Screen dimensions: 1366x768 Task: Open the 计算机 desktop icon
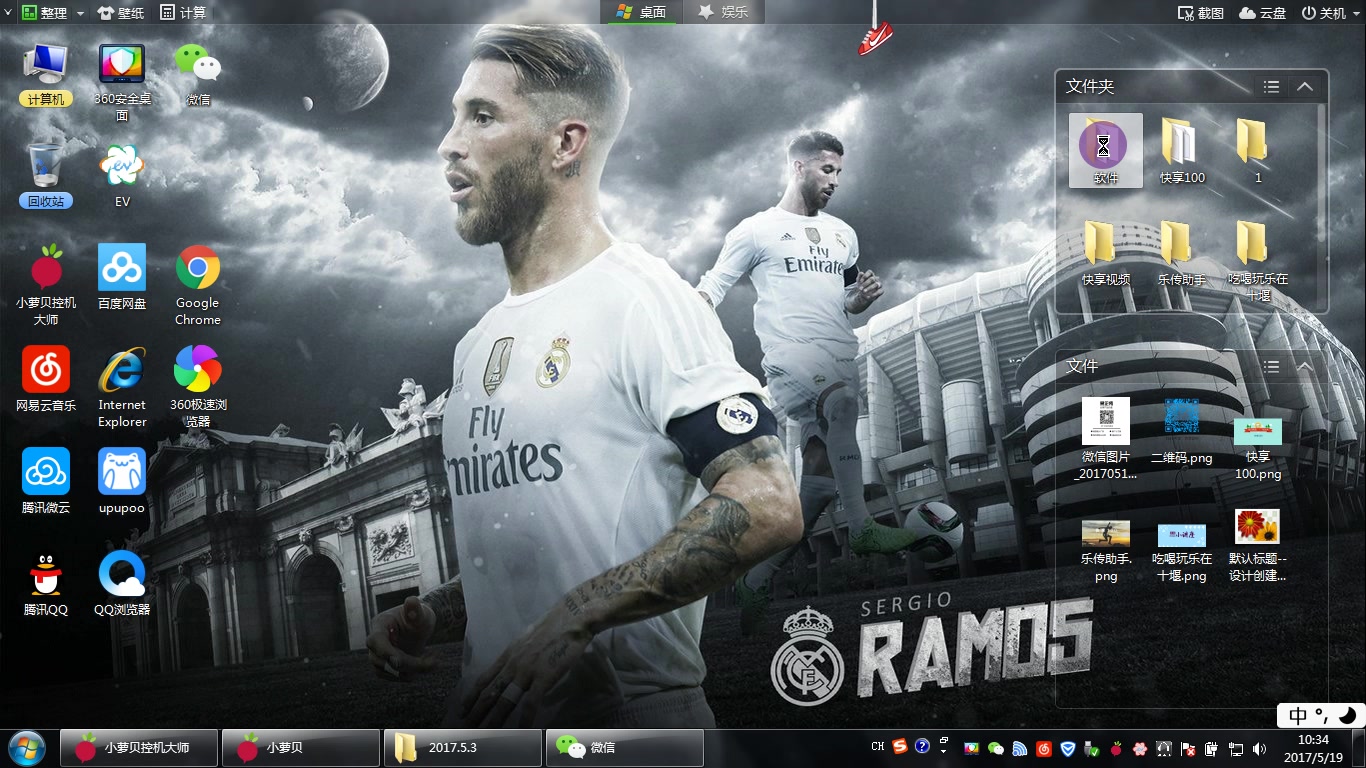pyautogui.click(x=46, y=75)
